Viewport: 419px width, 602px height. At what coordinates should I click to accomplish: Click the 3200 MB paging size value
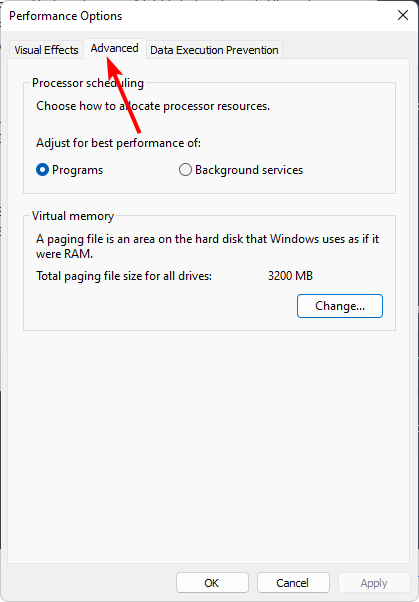pyautogui.click(x=290, y=276)
